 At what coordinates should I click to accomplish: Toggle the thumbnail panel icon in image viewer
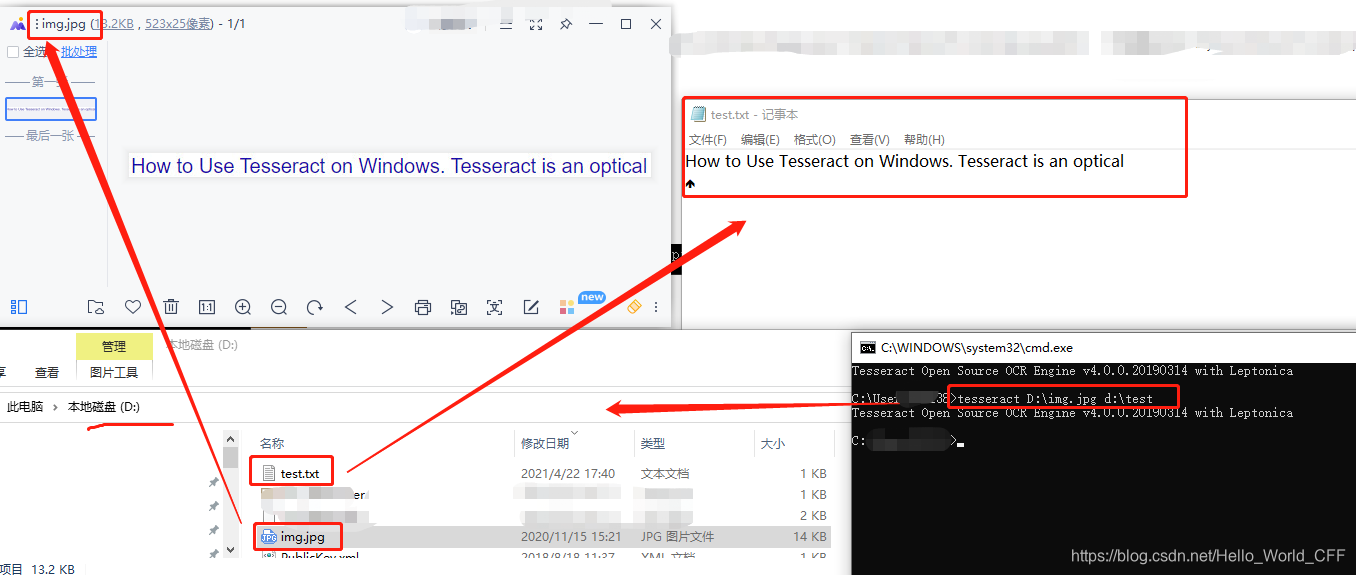tap(19, 307)
